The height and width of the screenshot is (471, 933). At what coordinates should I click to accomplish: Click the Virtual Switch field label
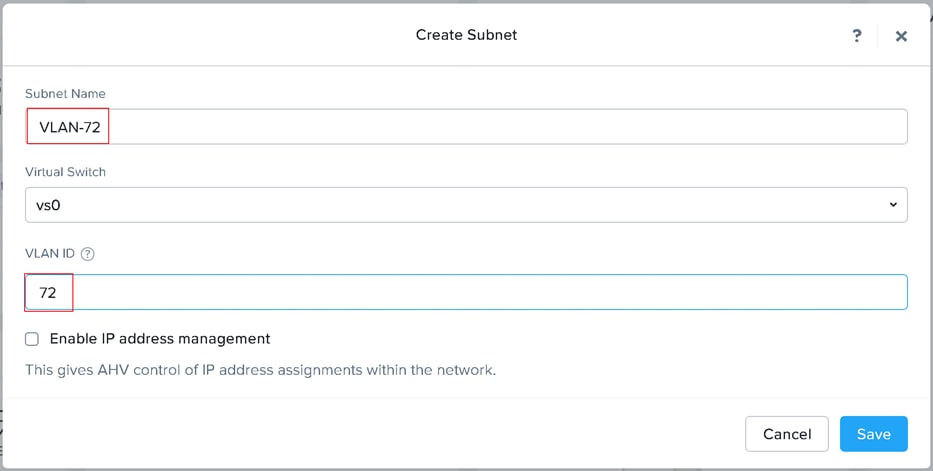65,172
